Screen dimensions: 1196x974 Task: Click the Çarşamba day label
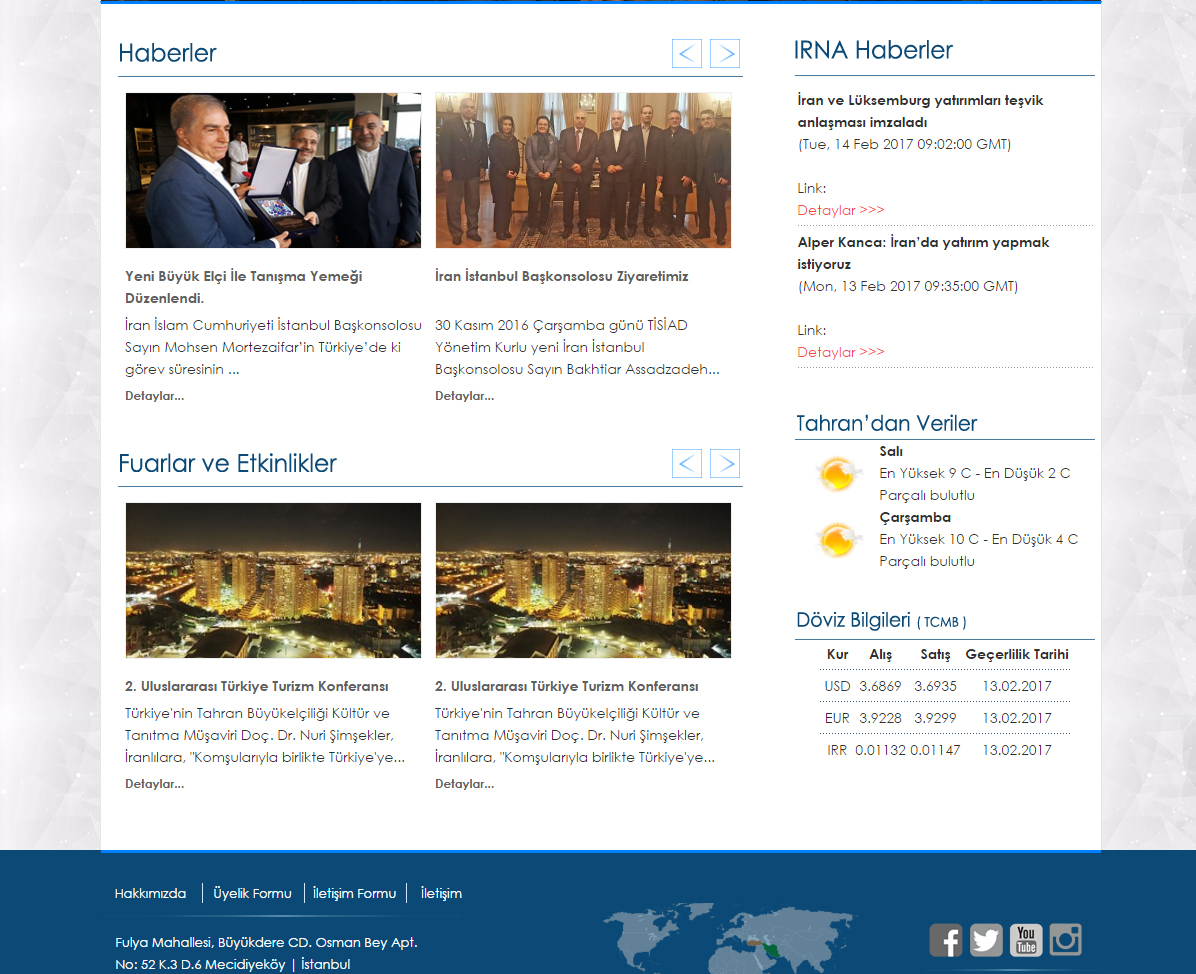(x=915, y=517)
